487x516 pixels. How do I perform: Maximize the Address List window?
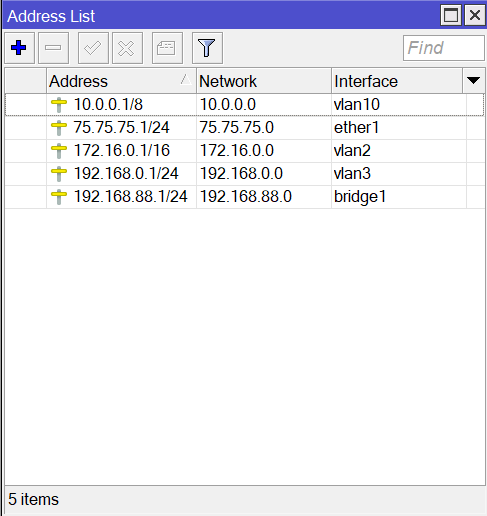pyautogui.click(x=451, y=15)
